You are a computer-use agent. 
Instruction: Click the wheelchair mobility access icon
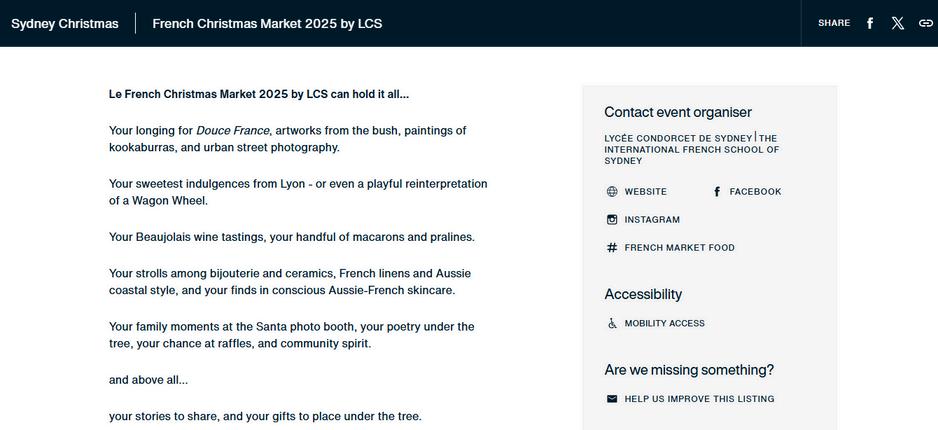(612, 324)
